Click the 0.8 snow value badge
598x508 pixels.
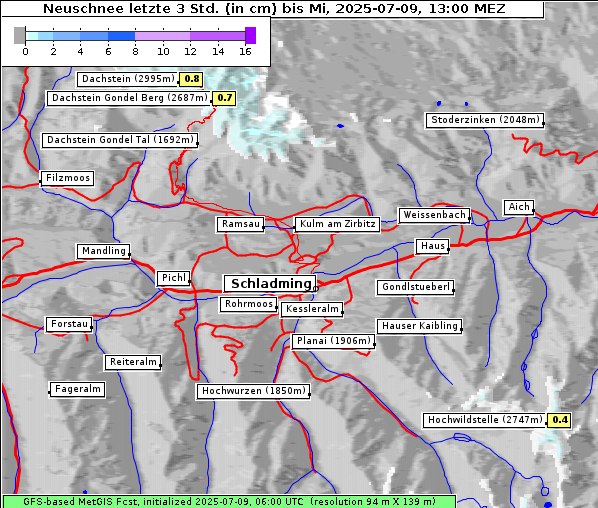[x=191, y=79]
